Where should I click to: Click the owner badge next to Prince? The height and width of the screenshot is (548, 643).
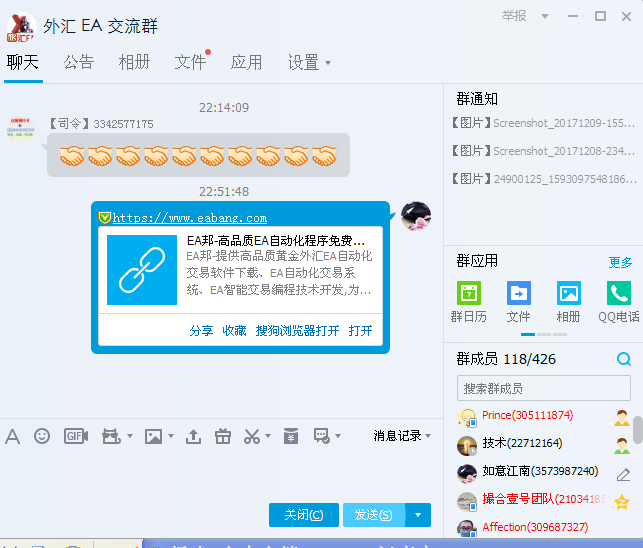point(622,418)
